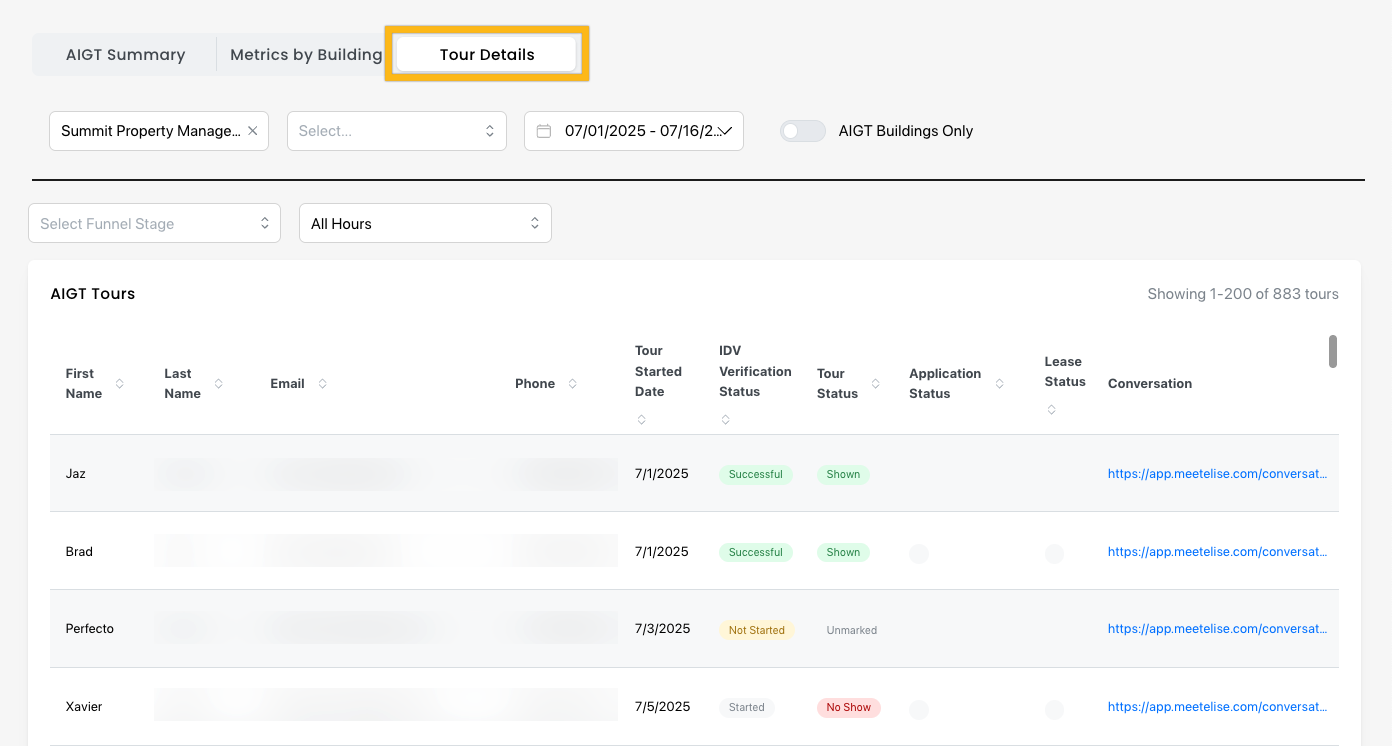Click Xavier's Started IDV badge
Image resolution: width=1392 pixels, height=746 pixels.
pyautogui.click(x=747, y=707)
